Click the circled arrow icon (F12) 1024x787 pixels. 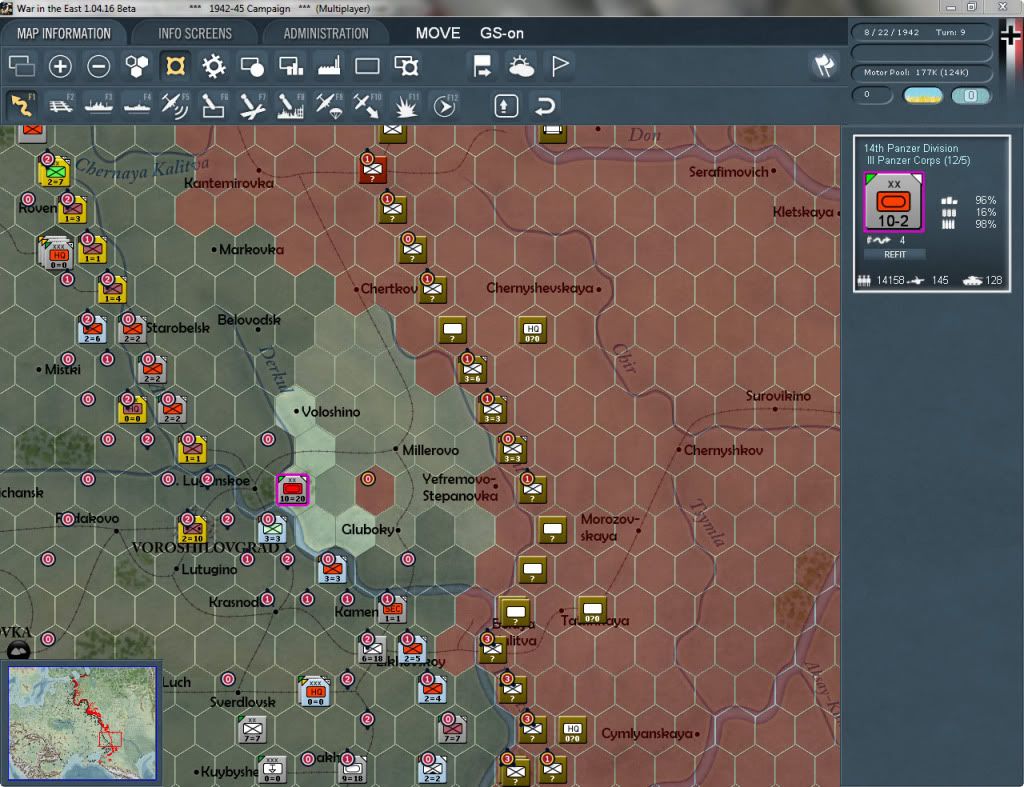(445, 105)
